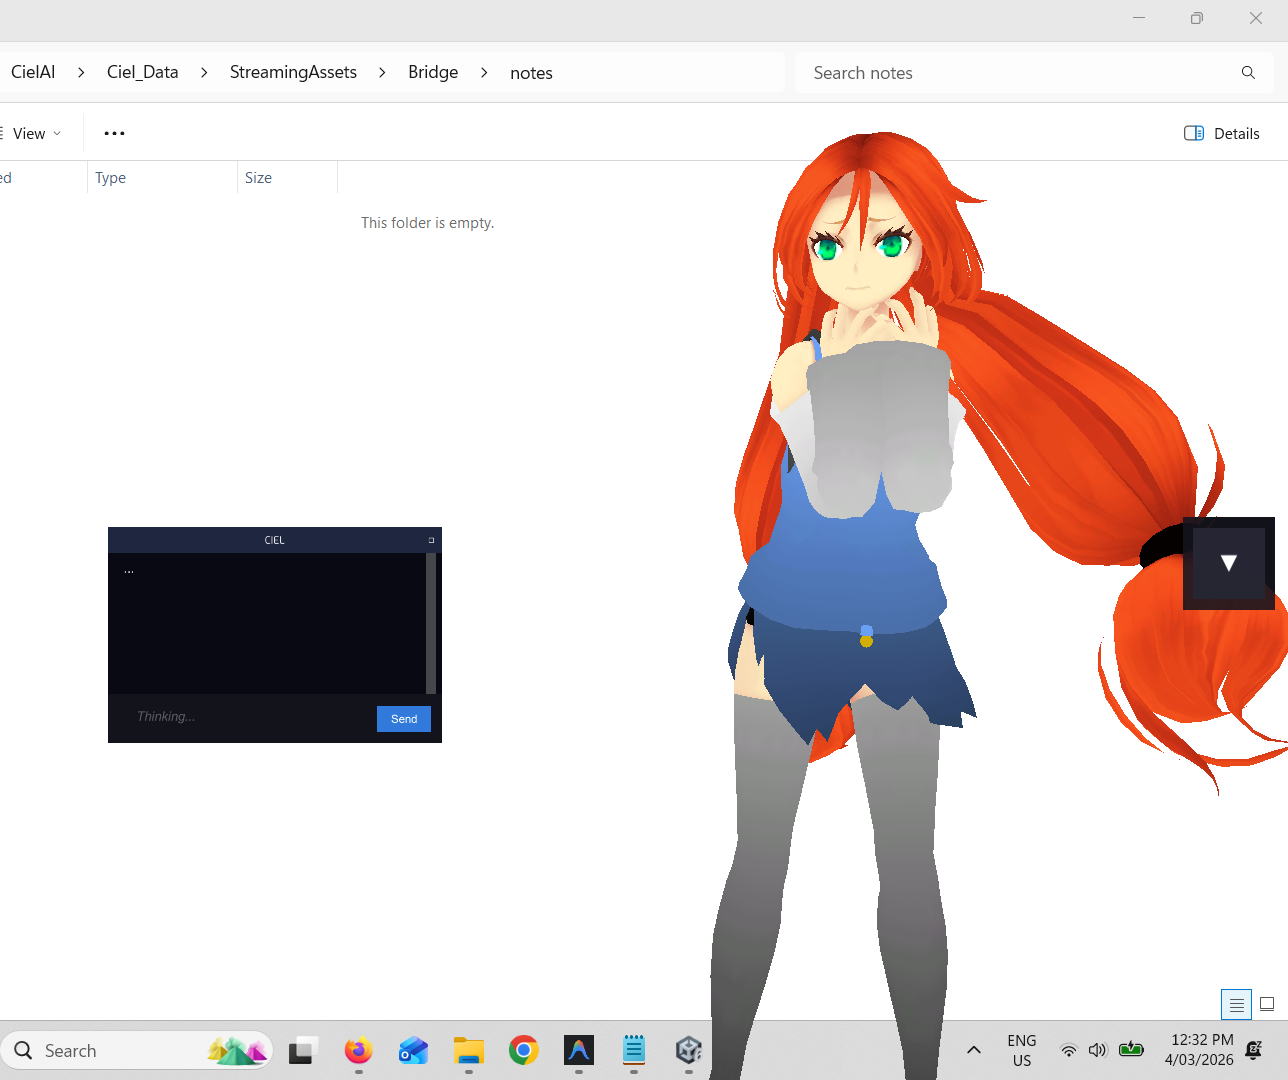This screenshot has height=1080, width=1288.
Task: Switch to the details list view layout
Action: coord(1236,1004)
